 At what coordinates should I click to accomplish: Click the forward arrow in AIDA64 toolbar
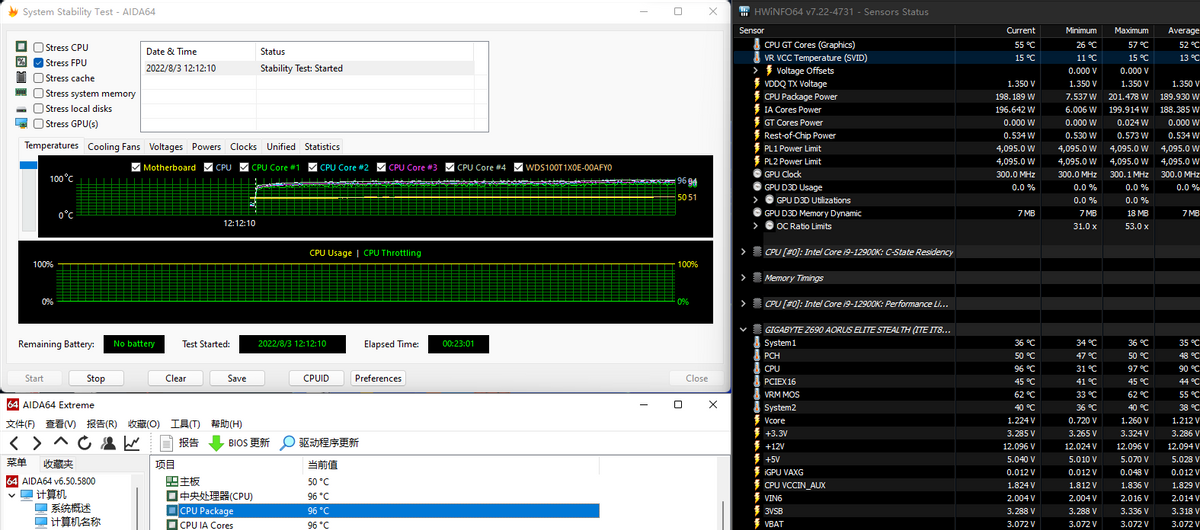(x=36, y=443)
